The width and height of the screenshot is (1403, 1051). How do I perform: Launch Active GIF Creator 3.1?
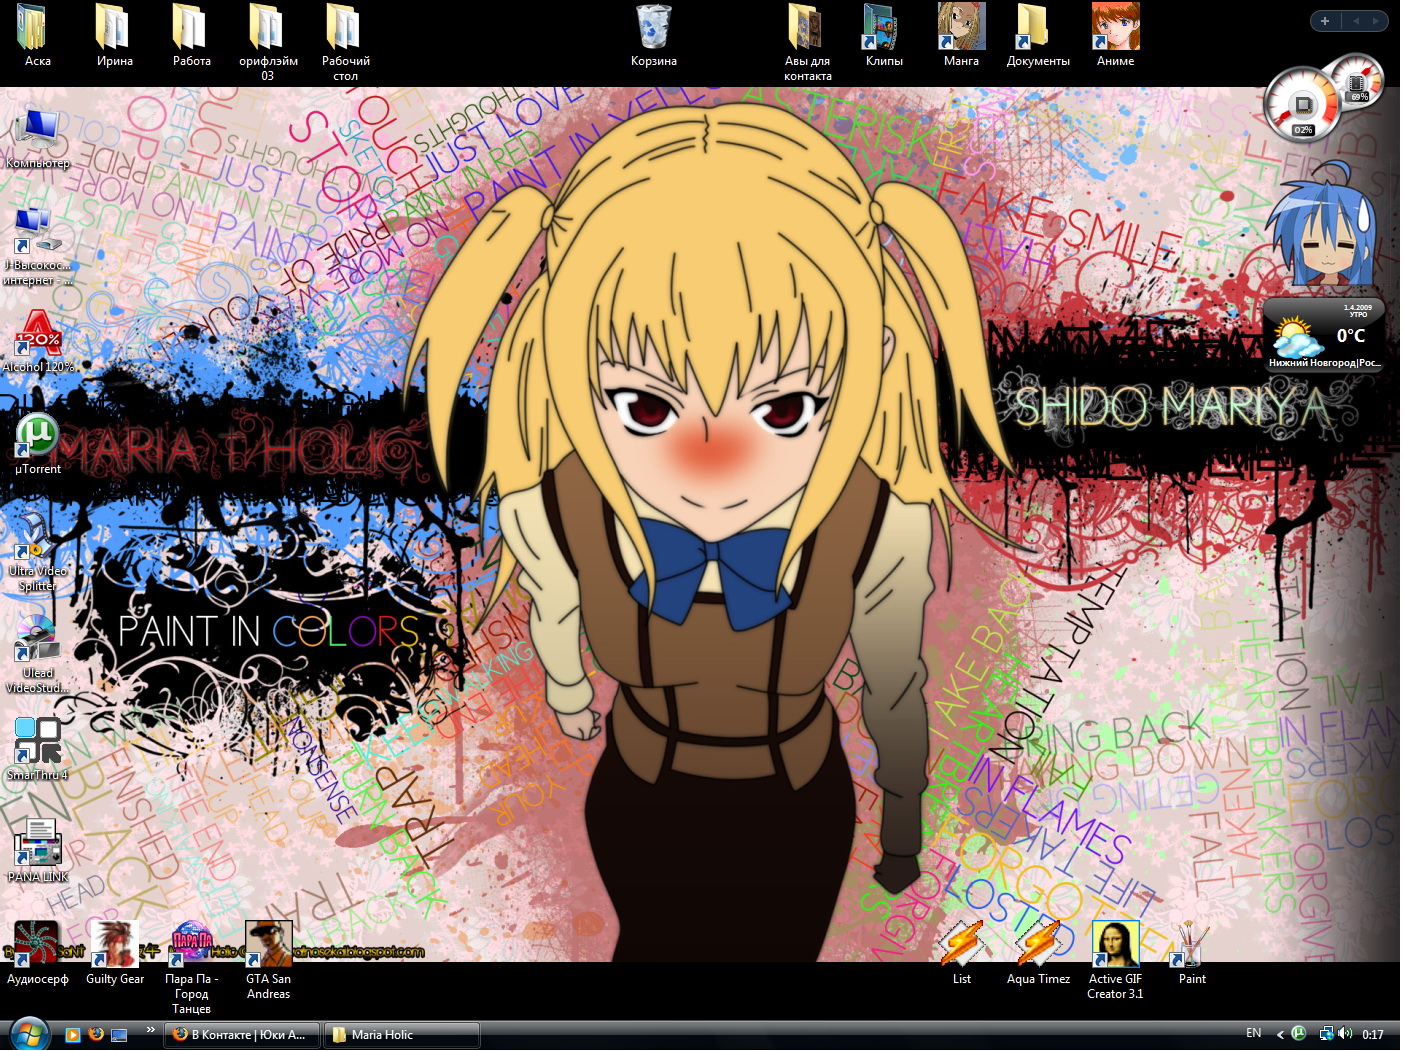1115,961
